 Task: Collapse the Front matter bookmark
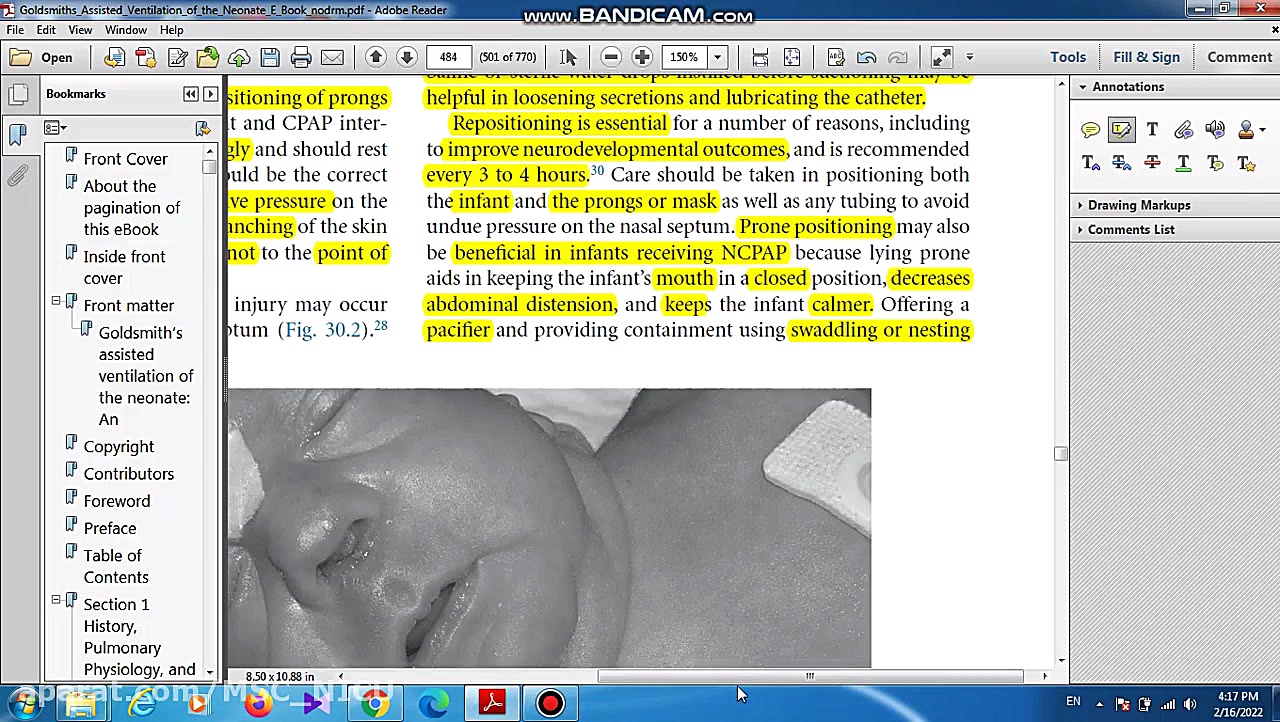click(56, 301)
